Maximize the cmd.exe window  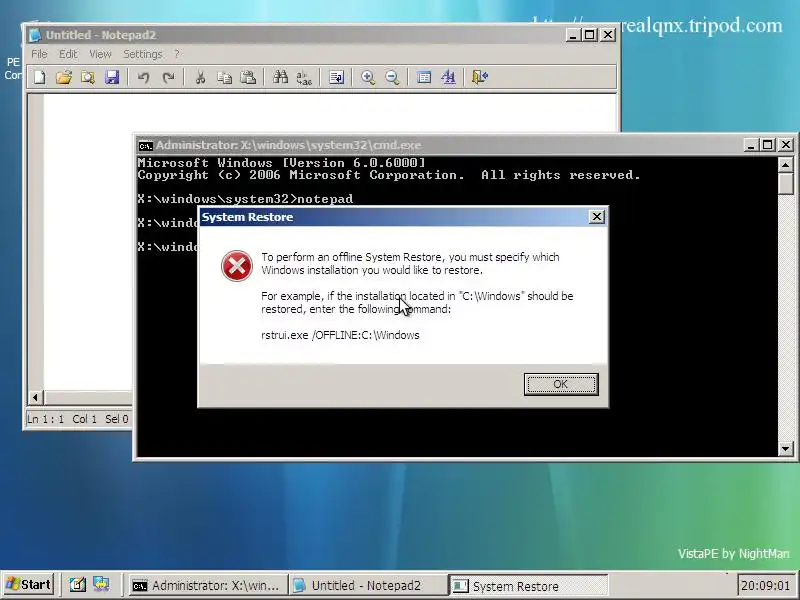point(767,145)
